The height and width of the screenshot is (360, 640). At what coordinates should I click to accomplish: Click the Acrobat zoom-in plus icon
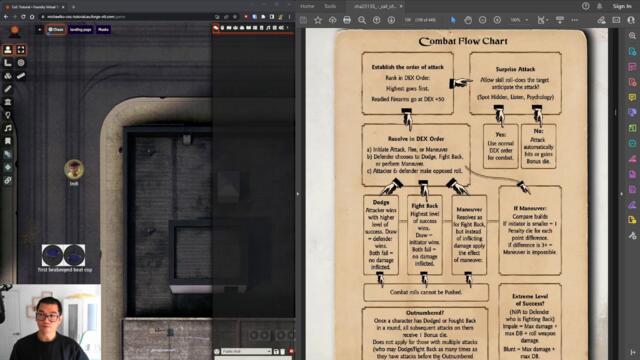497,20
